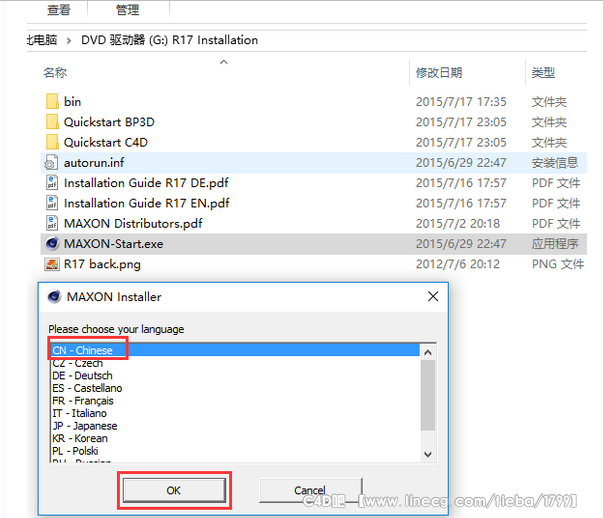Click the language list scrollbar thumb
Viewport: 603px width, 518px height.
(428, 395)
